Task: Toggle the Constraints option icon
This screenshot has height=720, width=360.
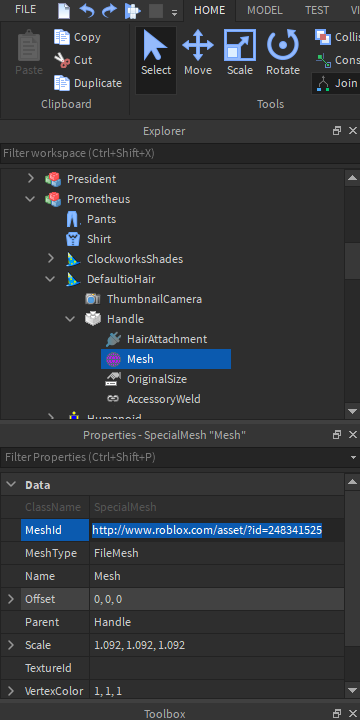Action: (323, 60)
